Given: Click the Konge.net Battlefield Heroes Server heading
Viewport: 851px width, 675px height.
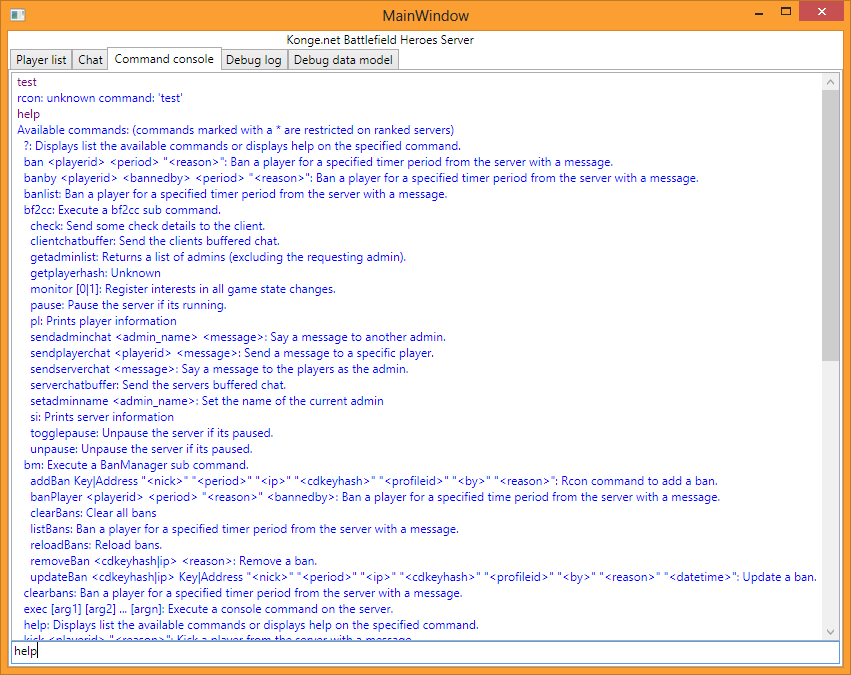Looking at the screenshot, I should tap(380, 40).
